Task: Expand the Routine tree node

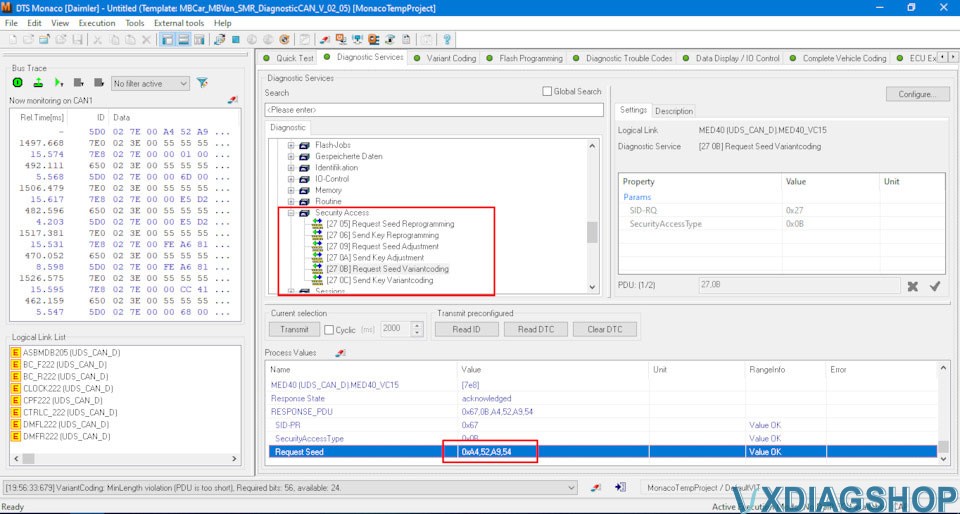Action: [291, 201]
